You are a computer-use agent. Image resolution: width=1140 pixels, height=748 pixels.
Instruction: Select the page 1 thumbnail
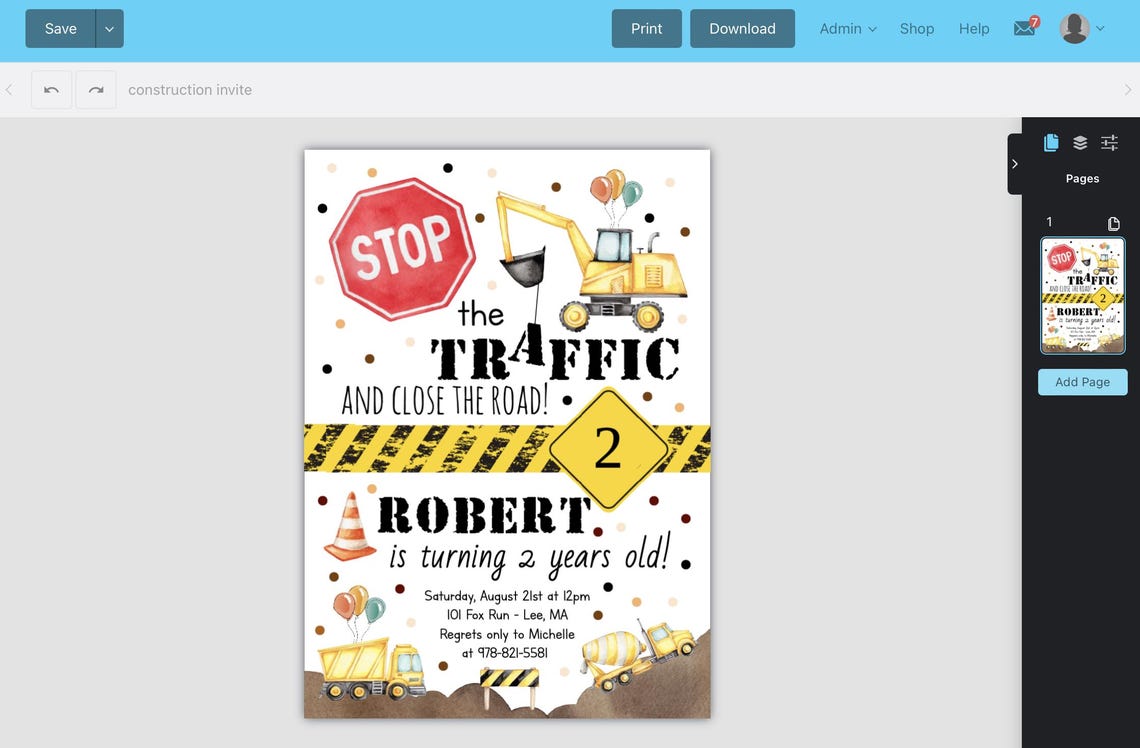[1082, 295]
